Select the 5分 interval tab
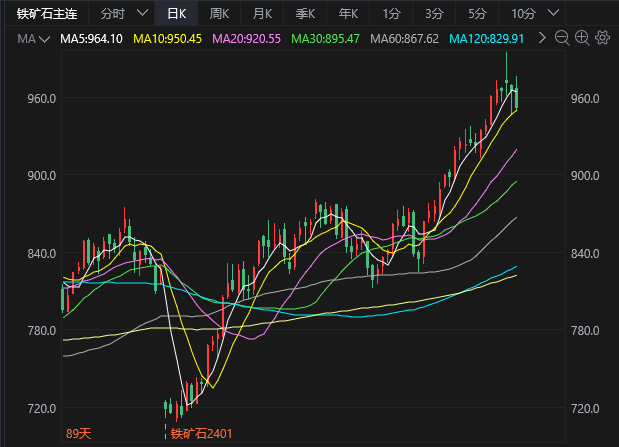 point(477,14)
